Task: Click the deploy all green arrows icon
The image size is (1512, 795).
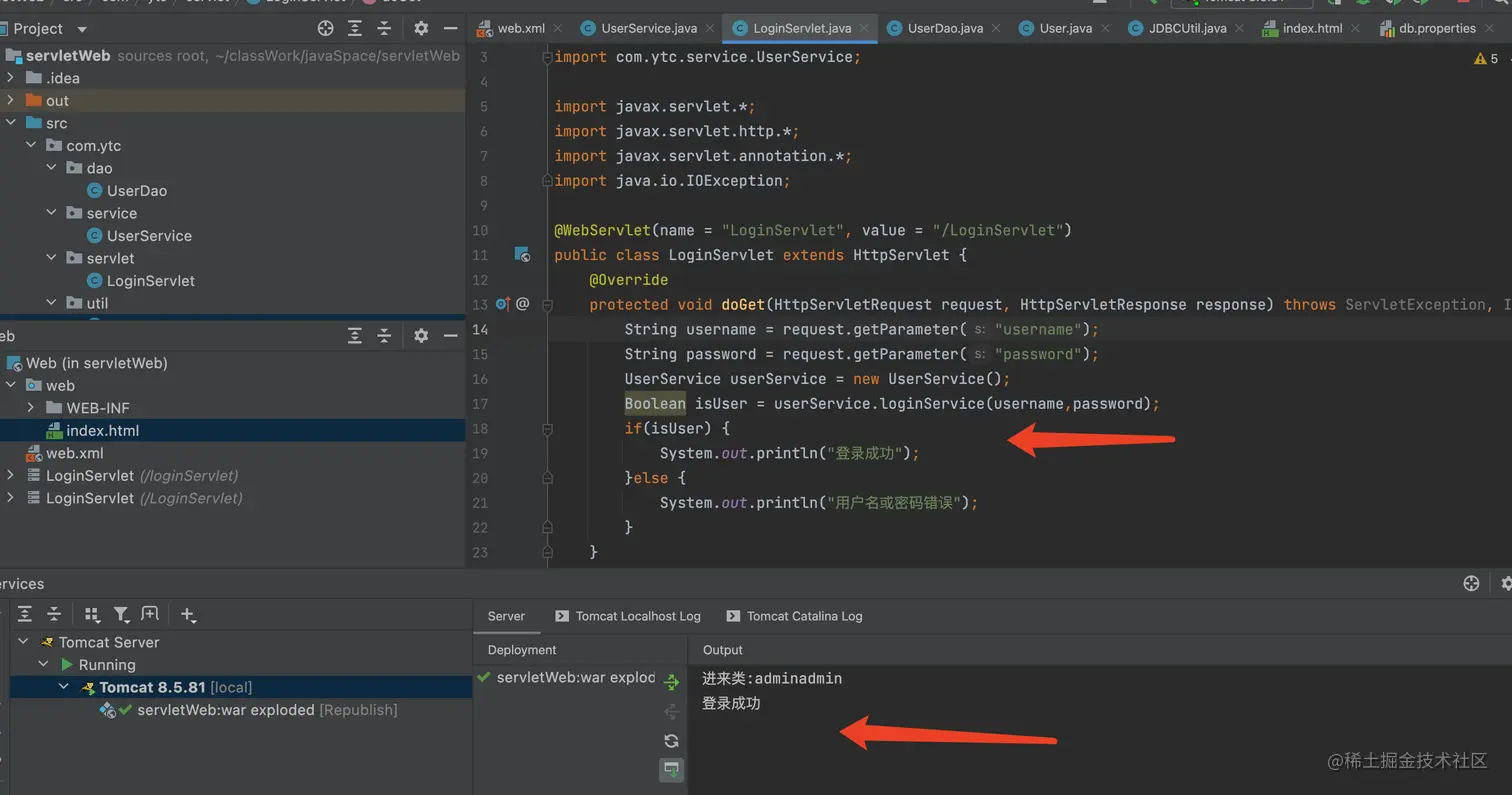Action: tap(671, 682)
